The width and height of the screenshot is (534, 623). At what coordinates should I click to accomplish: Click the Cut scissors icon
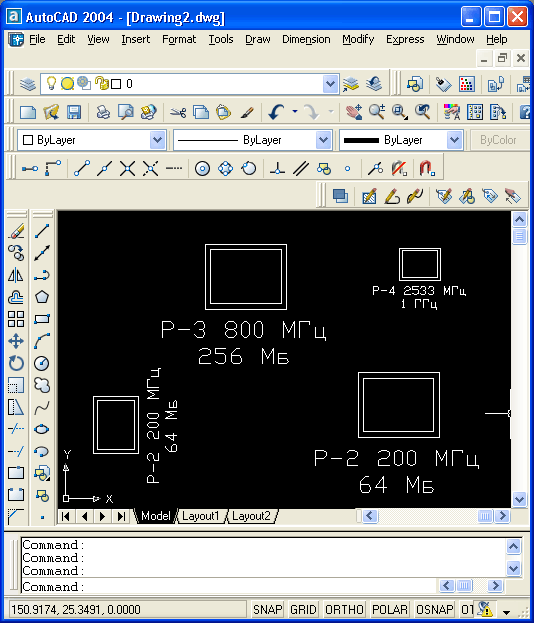[178, 112]
